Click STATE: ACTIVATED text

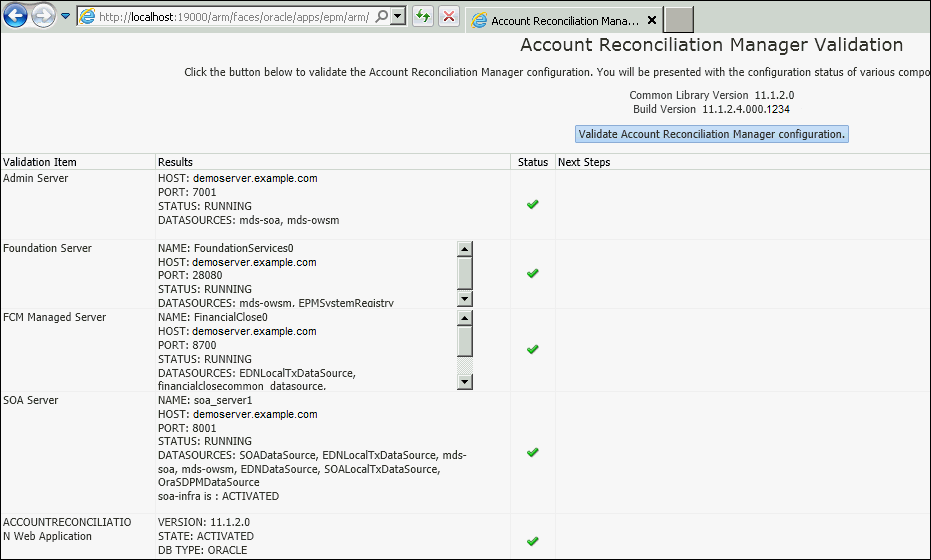coord(205,536)
